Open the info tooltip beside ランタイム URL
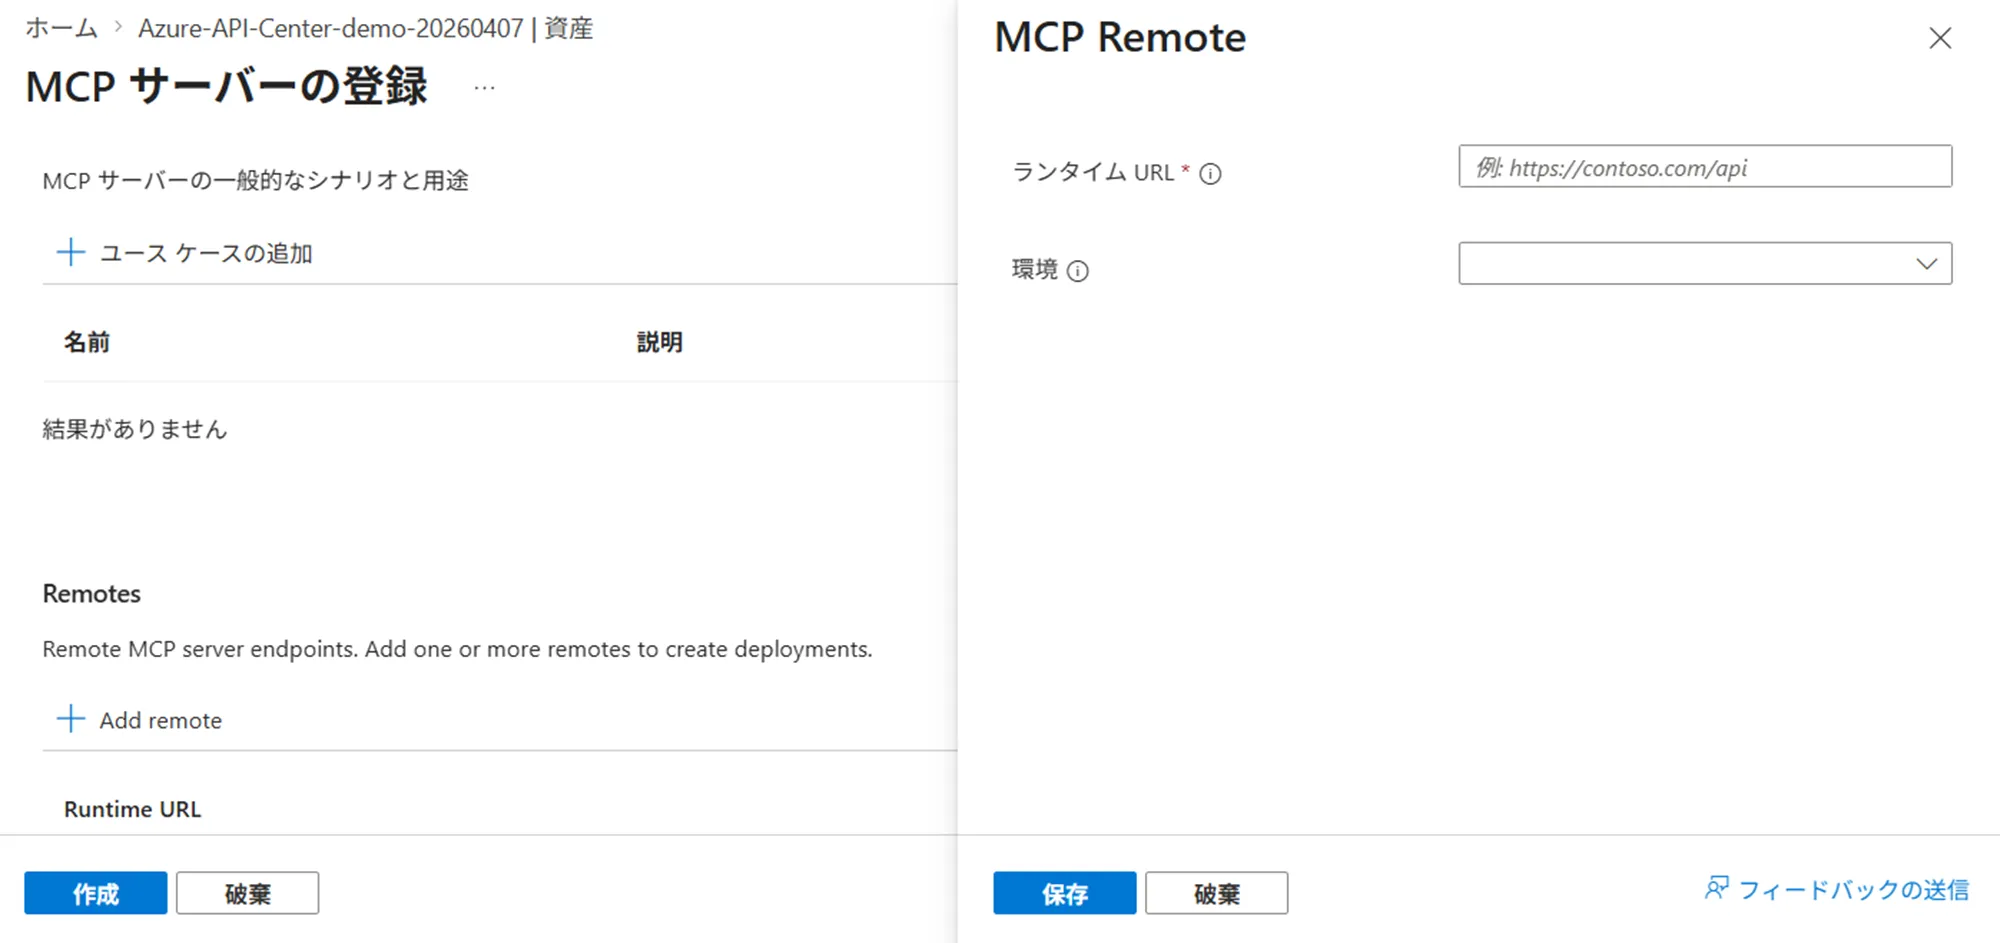Screen dimensions: 2000x943 (1211, 173)
